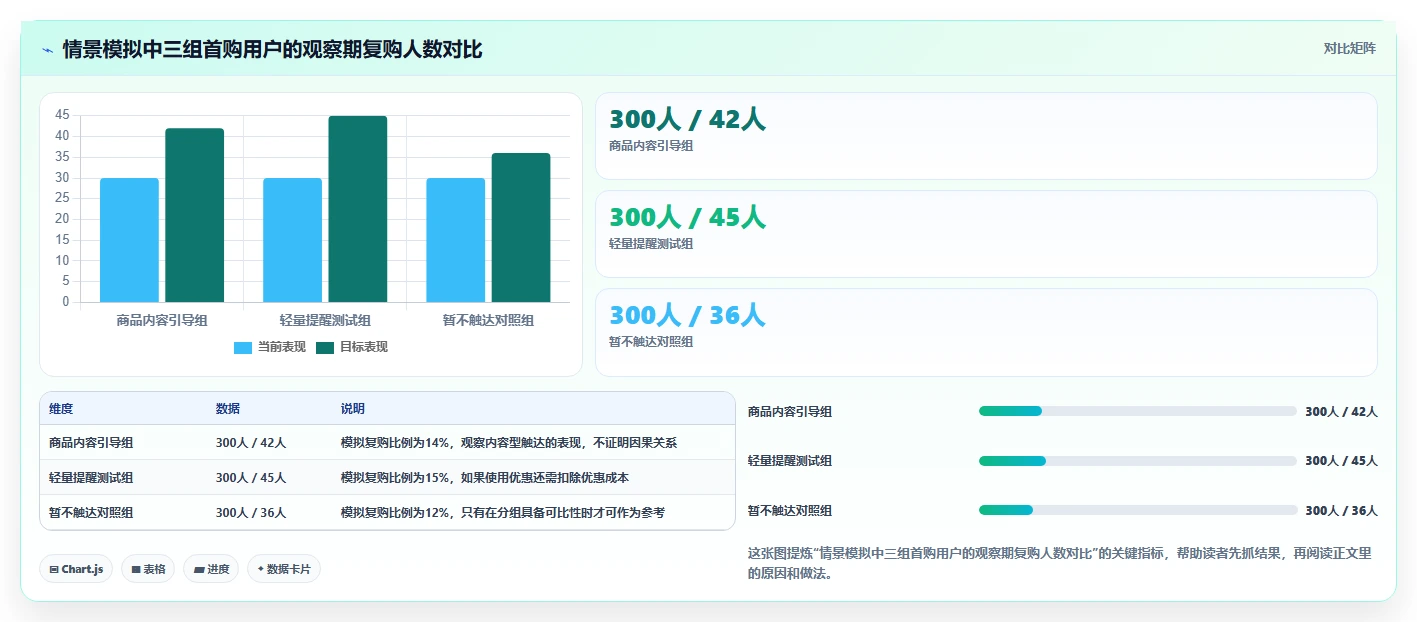Screen dimensions: 1417x622
Task: Click 暂不触达对照组 cell in the table
Action: coord(91,512)
